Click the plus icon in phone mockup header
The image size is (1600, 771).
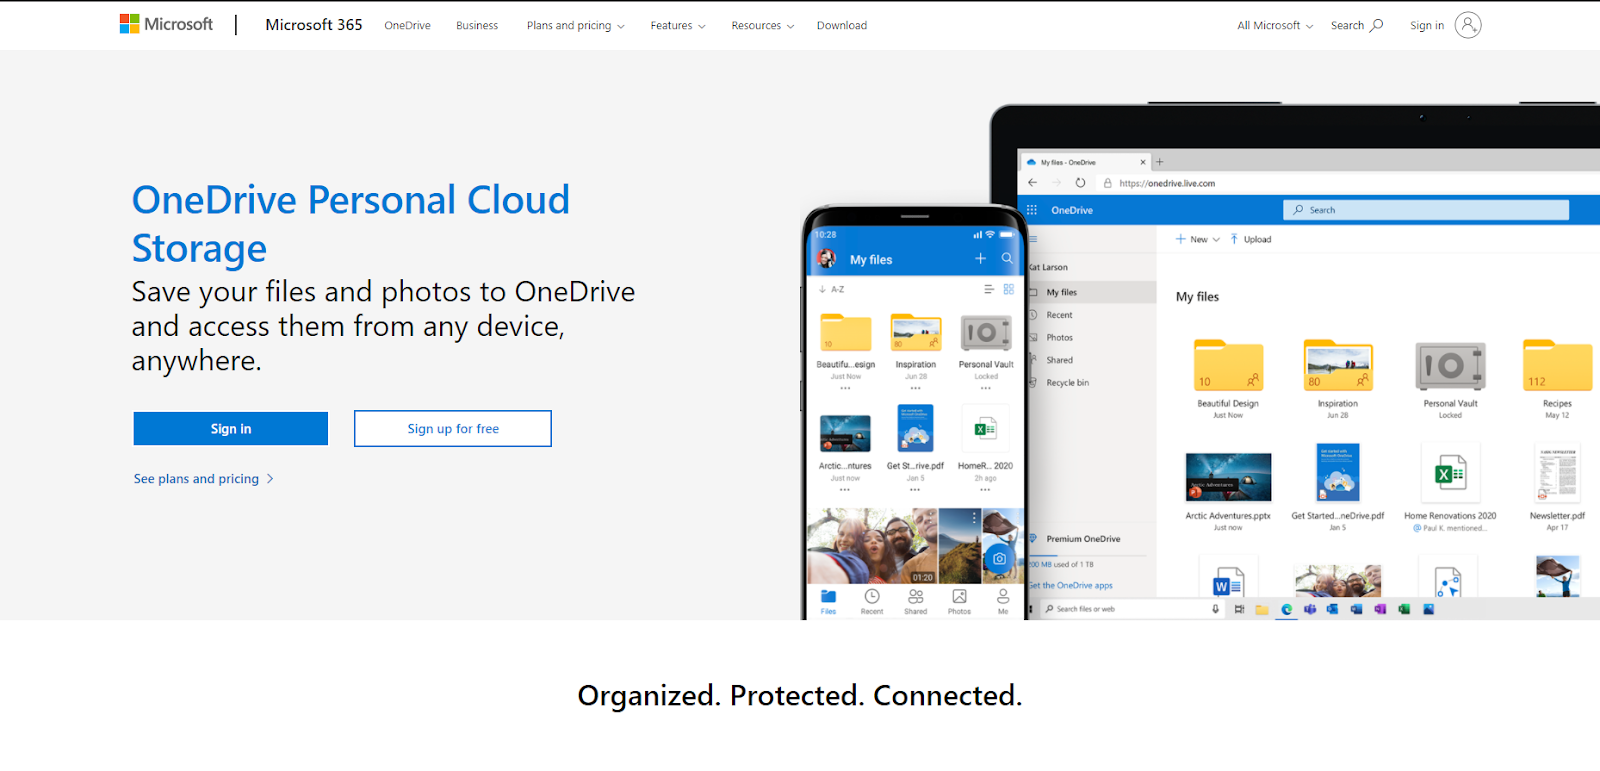pos(981,259)
